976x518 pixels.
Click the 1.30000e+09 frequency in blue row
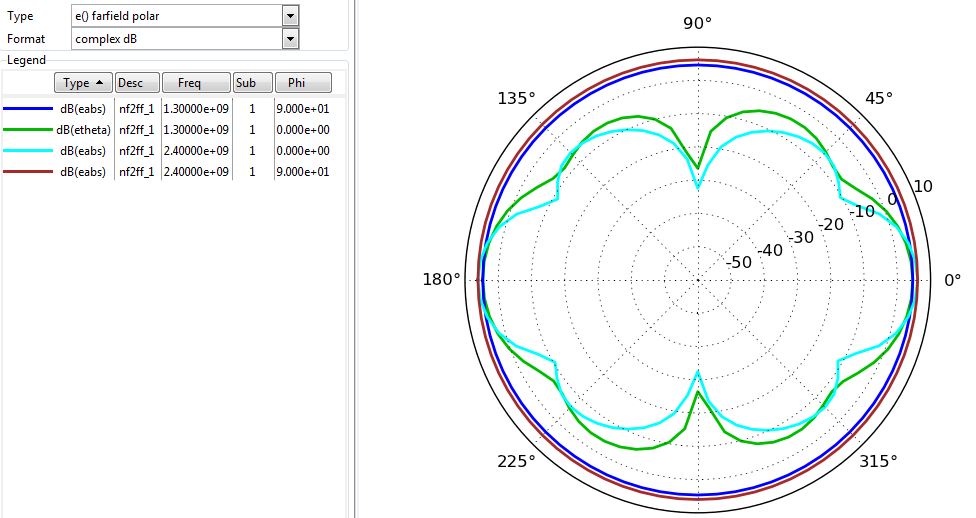pyautogui.click(x=196, y=109)
